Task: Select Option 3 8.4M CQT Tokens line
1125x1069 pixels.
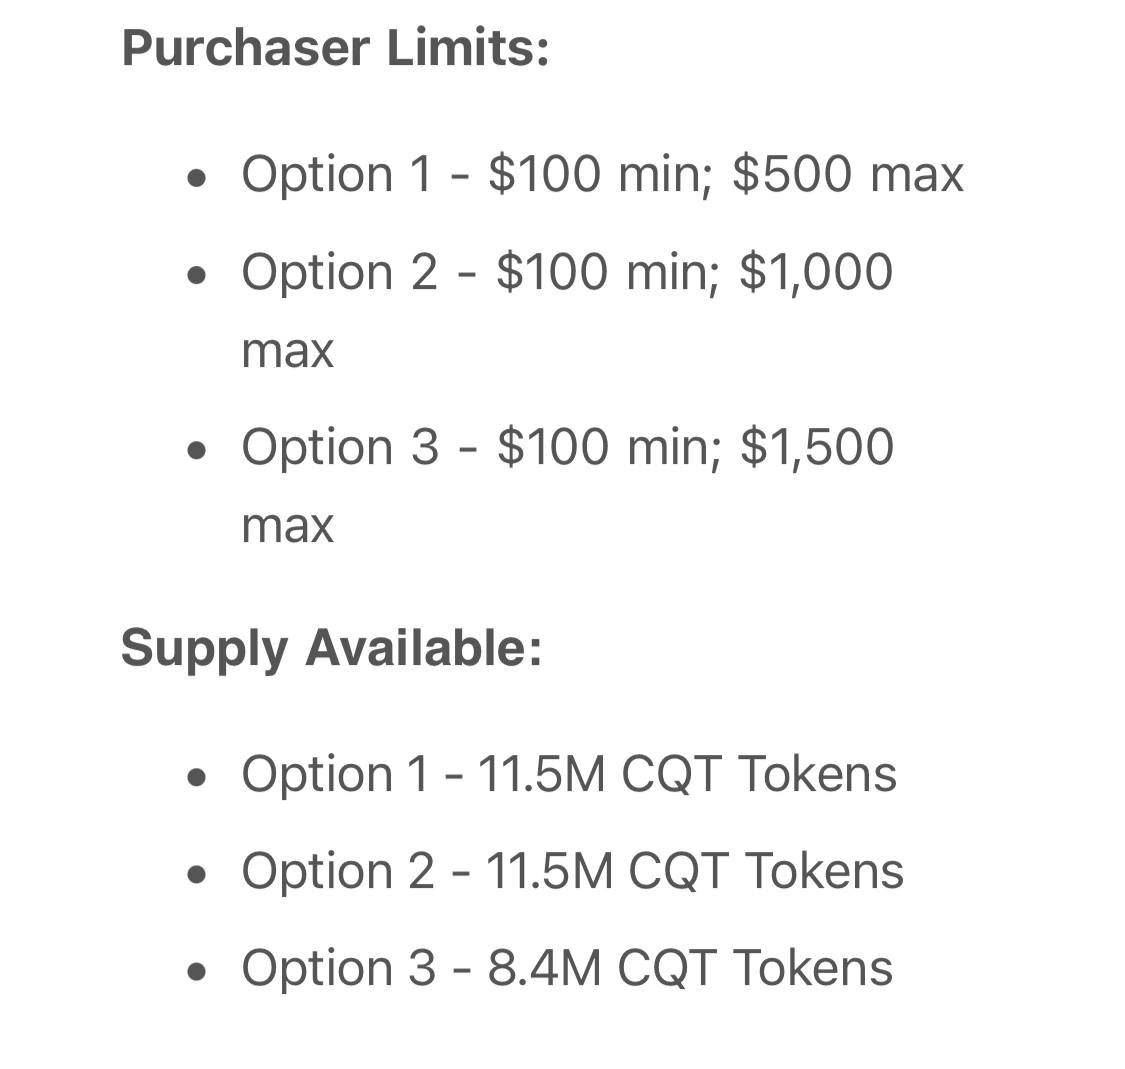Action: [x=567, y=969]
